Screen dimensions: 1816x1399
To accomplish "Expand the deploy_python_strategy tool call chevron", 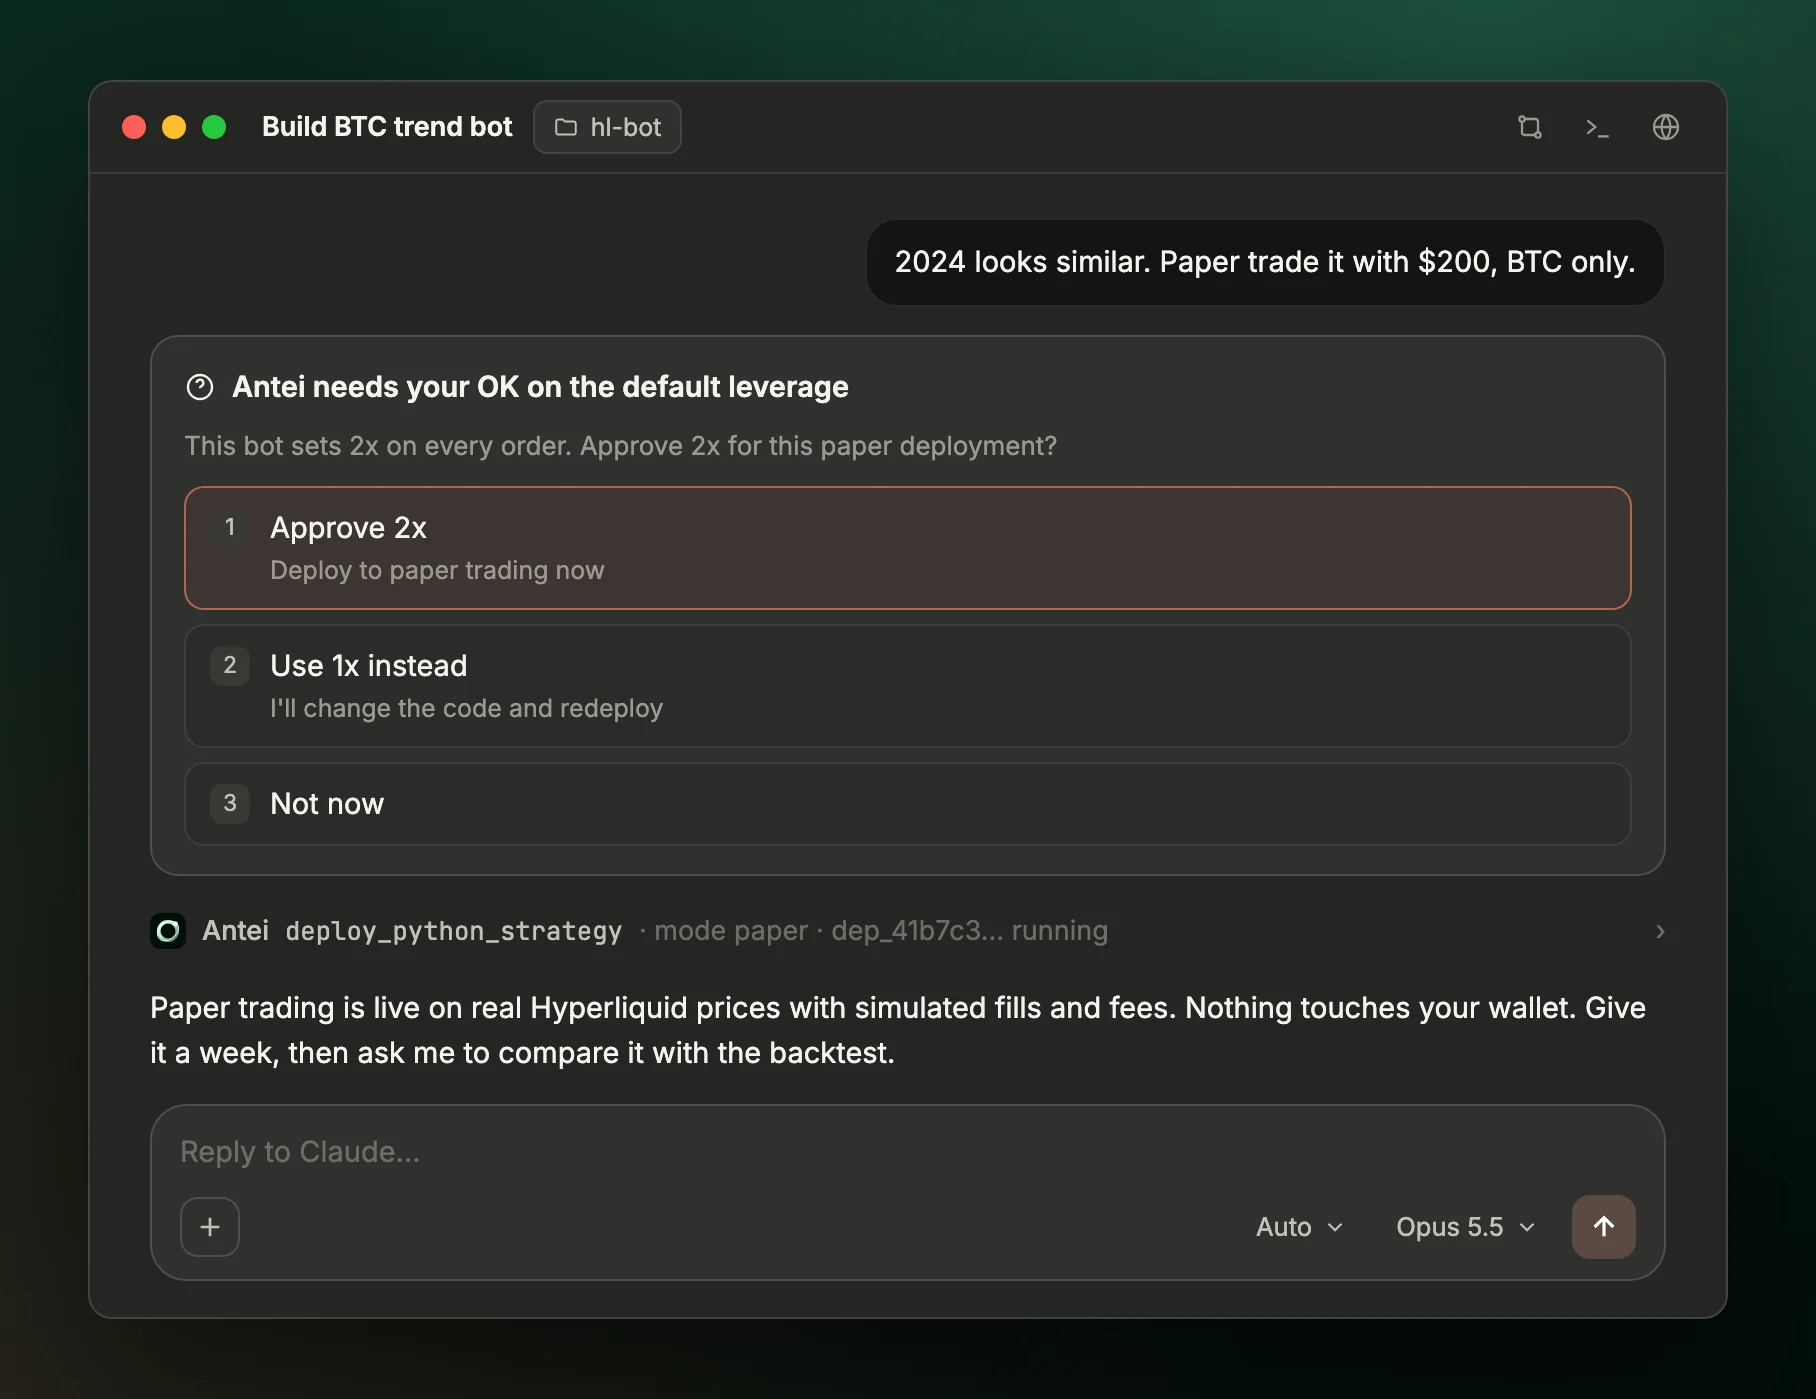I will [x=1659, y=931].
